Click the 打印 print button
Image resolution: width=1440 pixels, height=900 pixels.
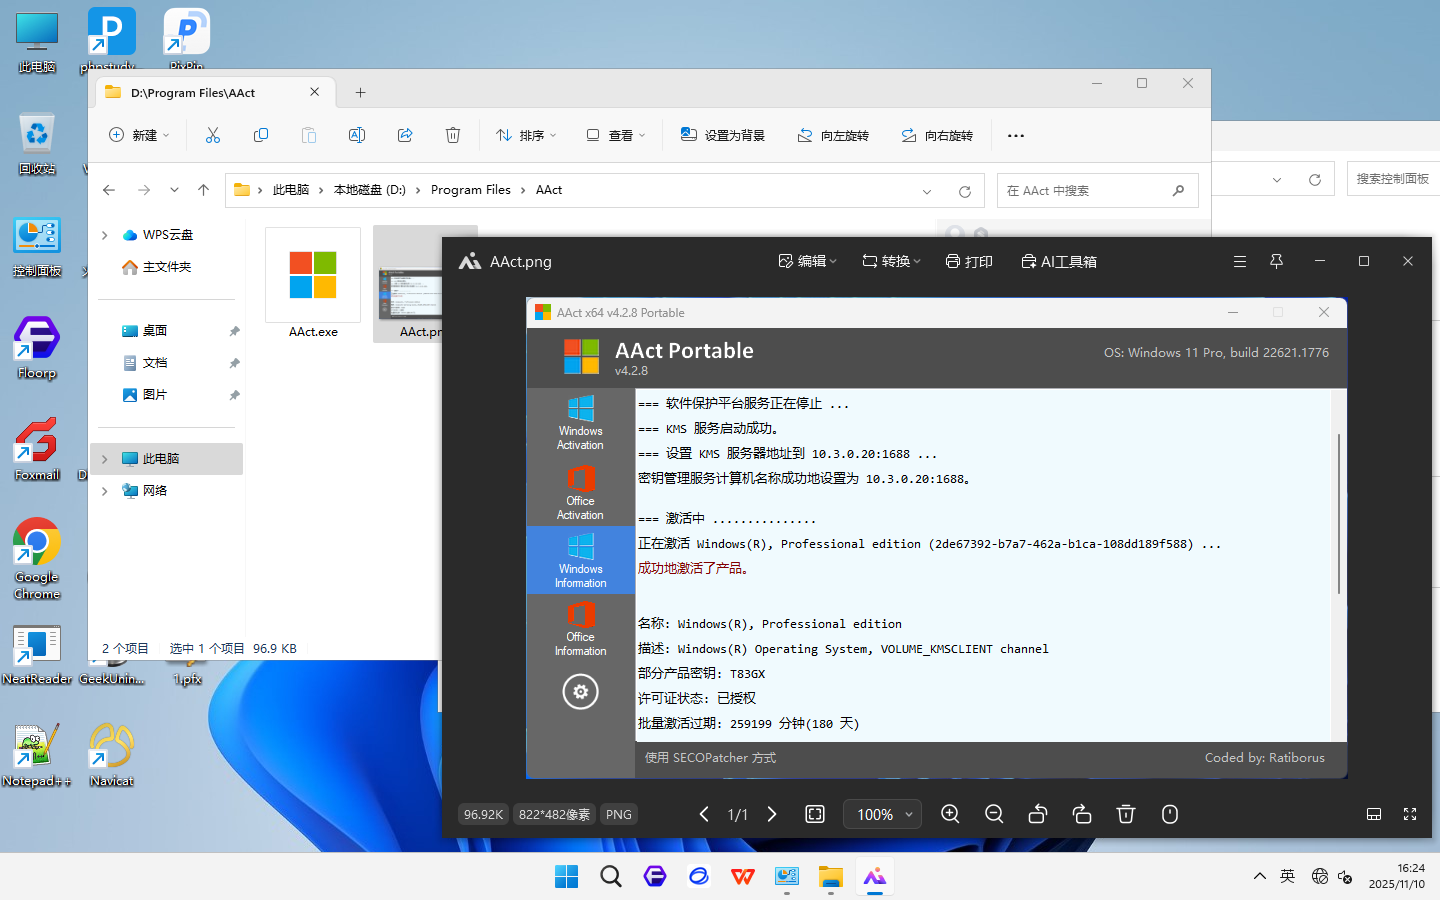(969, 261)
